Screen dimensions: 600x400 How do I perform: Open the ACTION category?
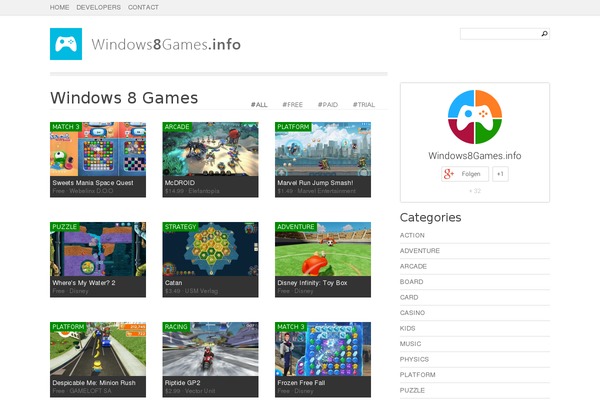pyautogui.click(x=412, y=235)
